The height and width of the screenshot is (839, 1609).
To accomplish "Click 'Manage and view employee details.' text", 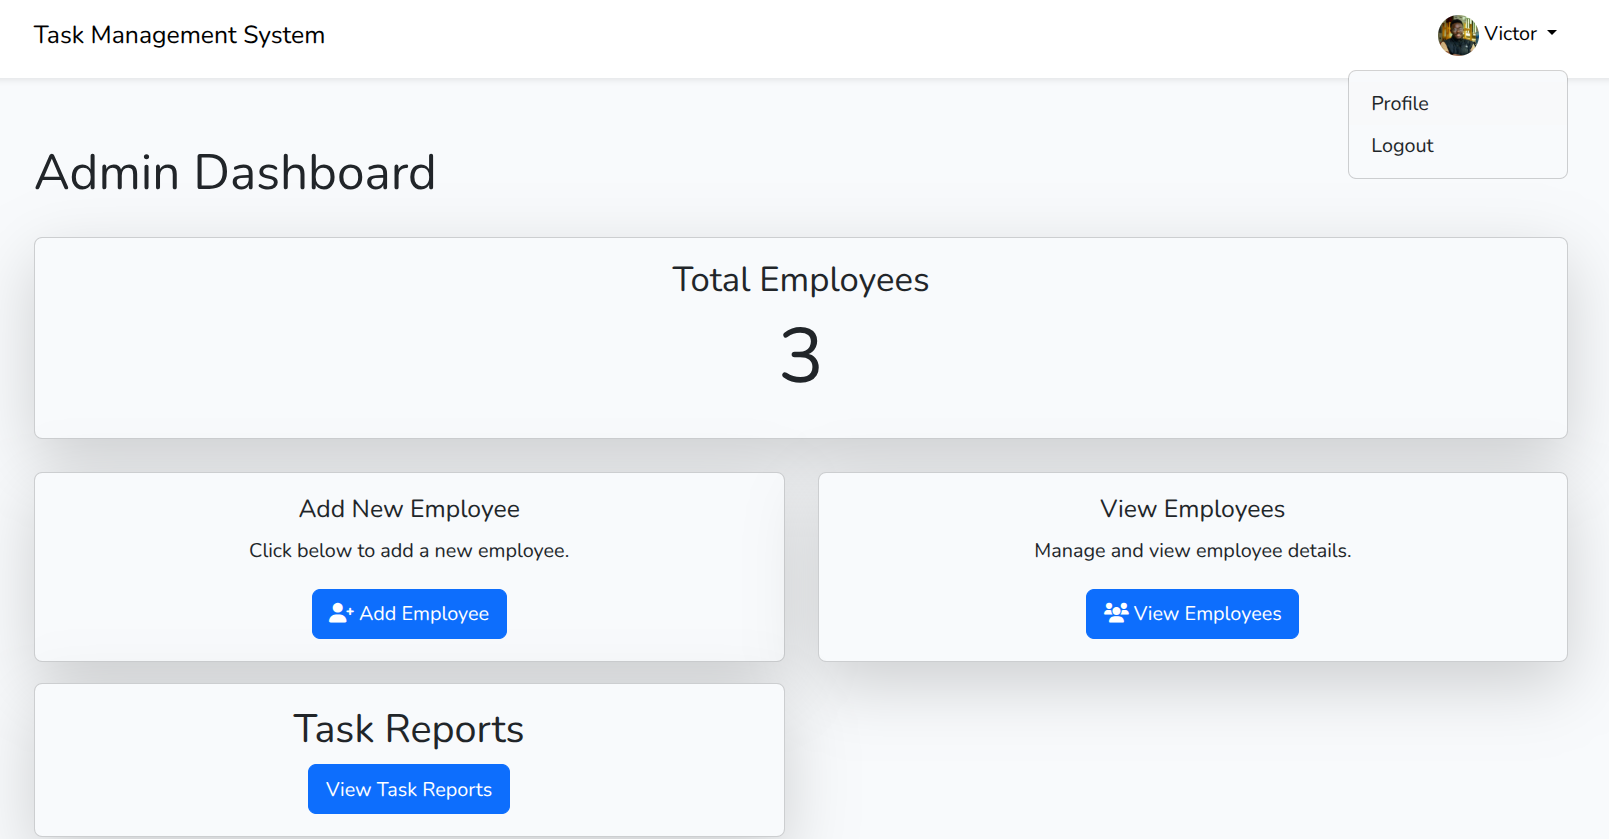I will (1192, 551).
